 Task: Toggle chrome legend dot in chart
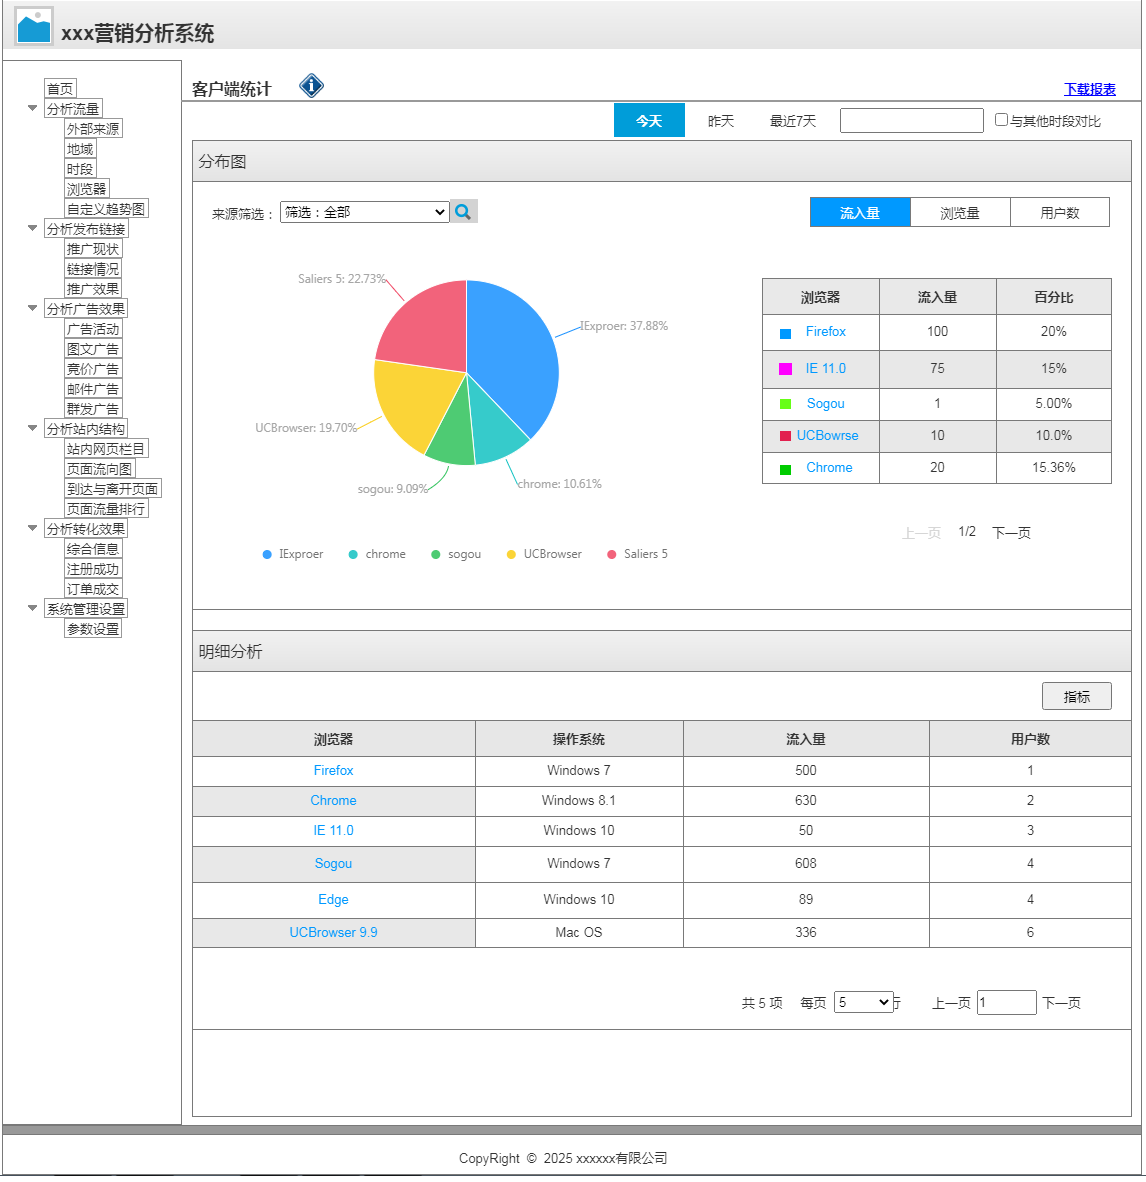[353, 555]
